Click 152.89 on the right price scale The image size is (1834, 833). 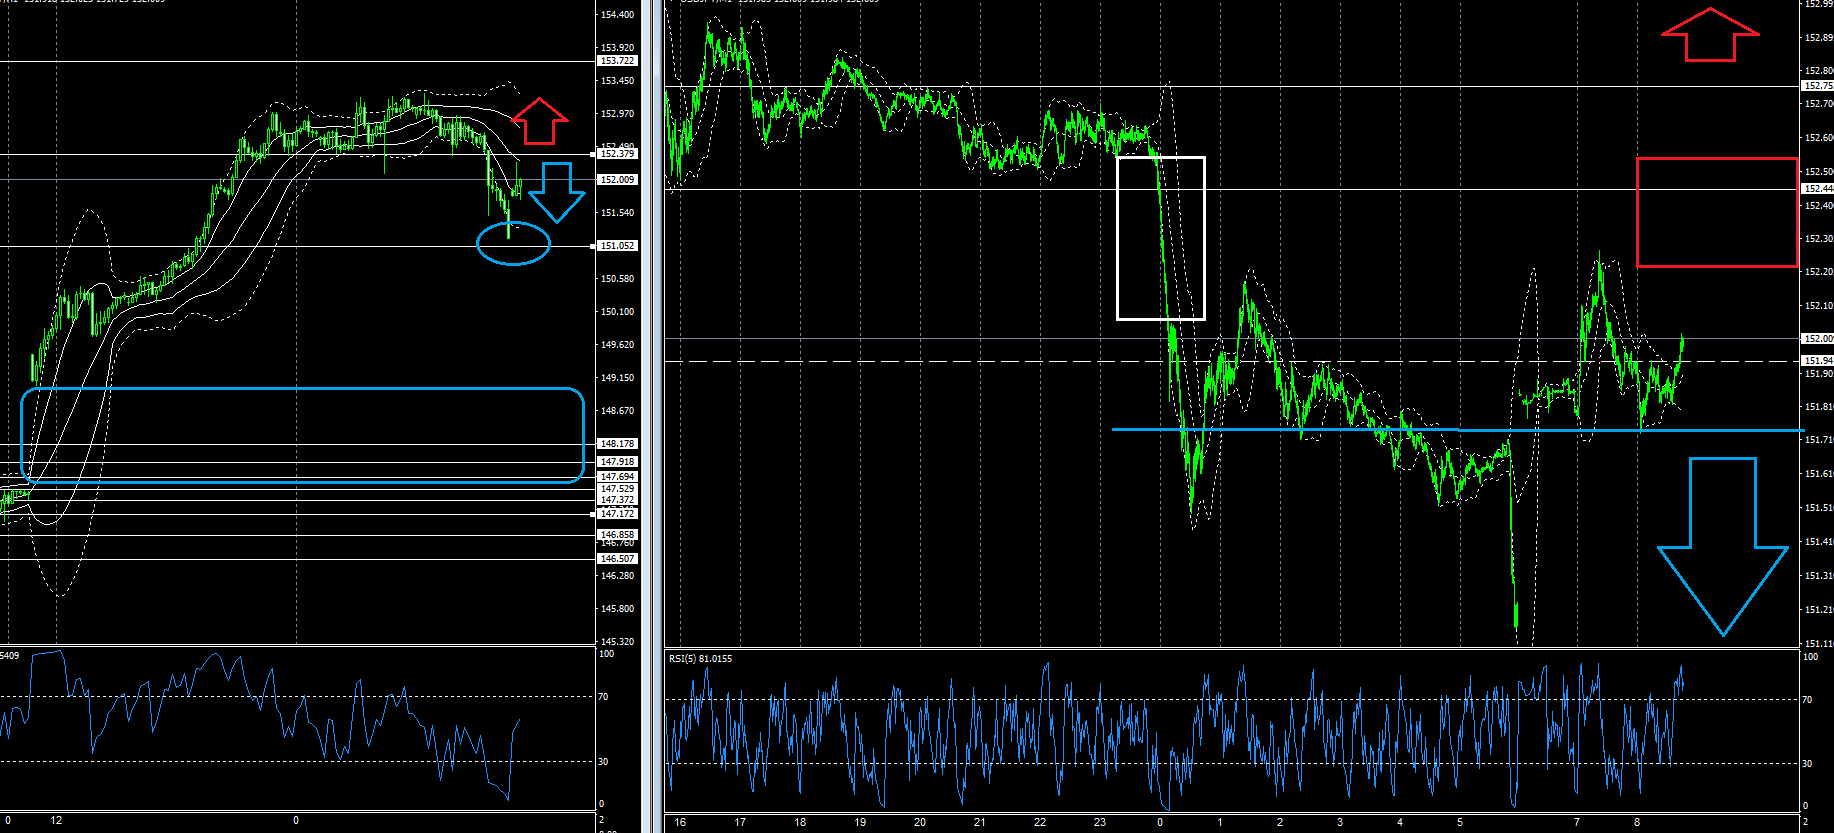(1818, 38)
